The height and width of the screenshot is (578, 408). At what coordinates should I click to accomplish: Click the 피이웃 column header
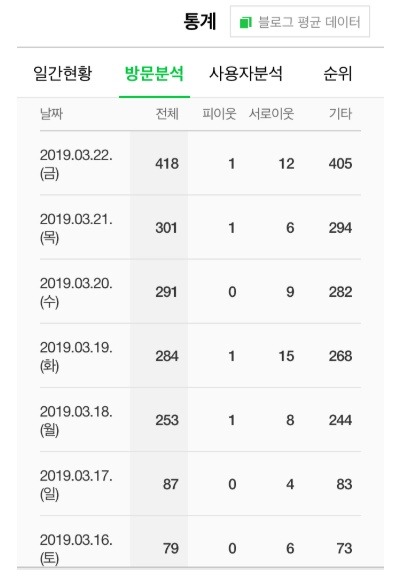[219, 114]
